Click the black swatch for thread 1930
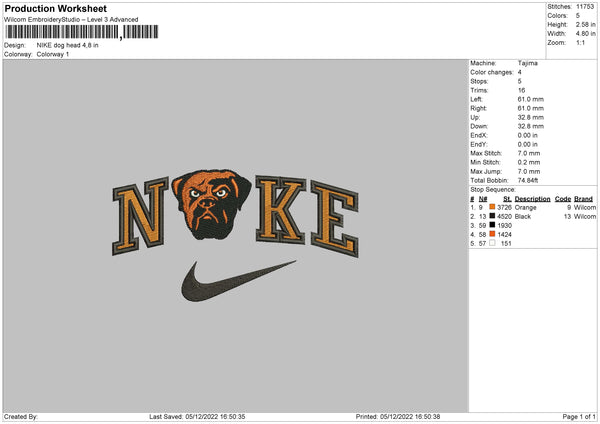 tap(492, 225)
